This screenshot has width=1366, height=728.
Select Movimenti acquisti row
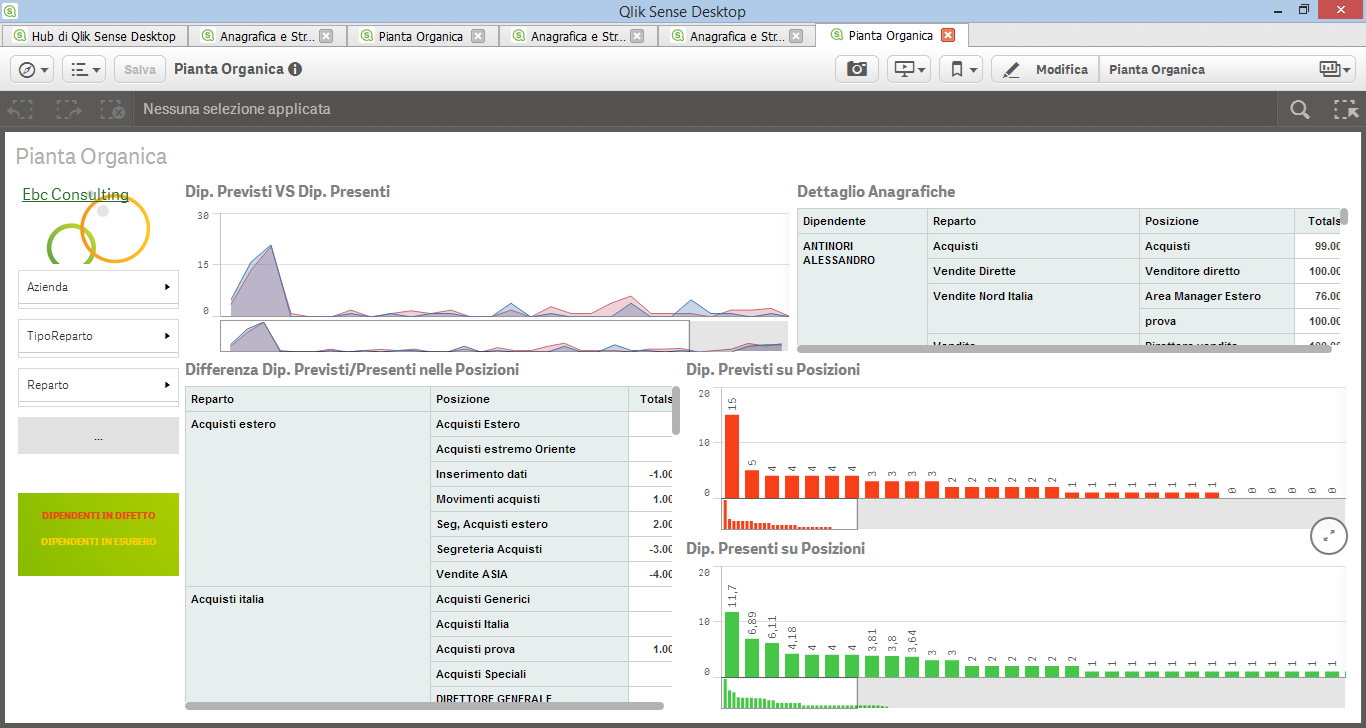point(530,499)
